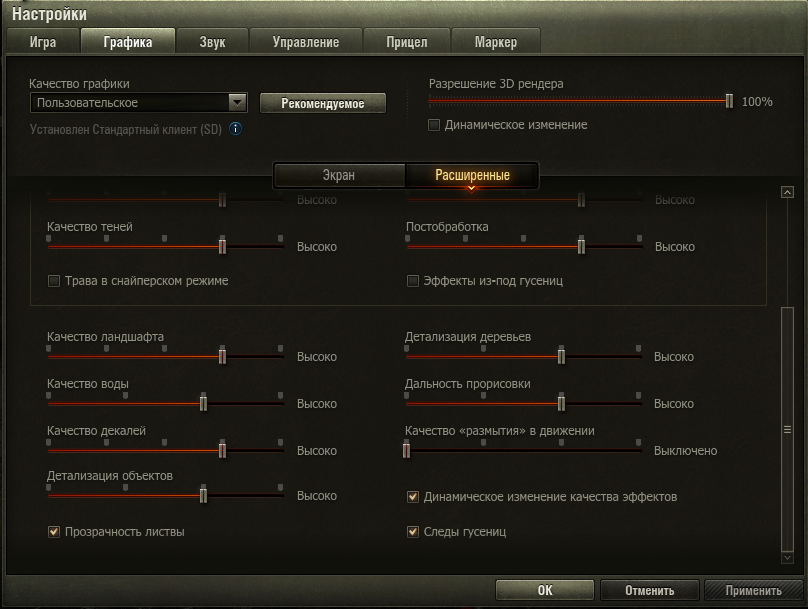Toggle Динамическое изменение качества эффектов checkbox

(x=412, y=497)
